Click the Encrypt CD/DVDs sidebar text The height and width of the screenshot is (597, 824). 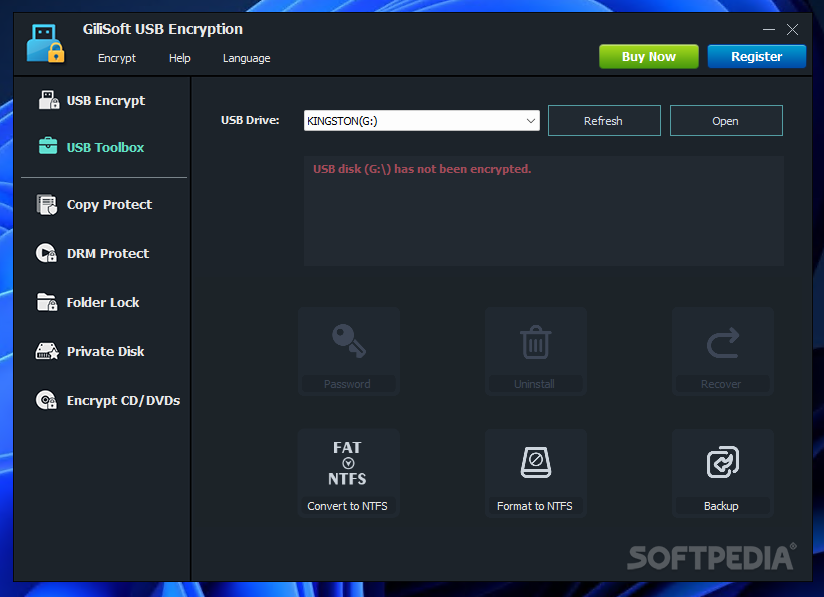[x=123, y=400]
